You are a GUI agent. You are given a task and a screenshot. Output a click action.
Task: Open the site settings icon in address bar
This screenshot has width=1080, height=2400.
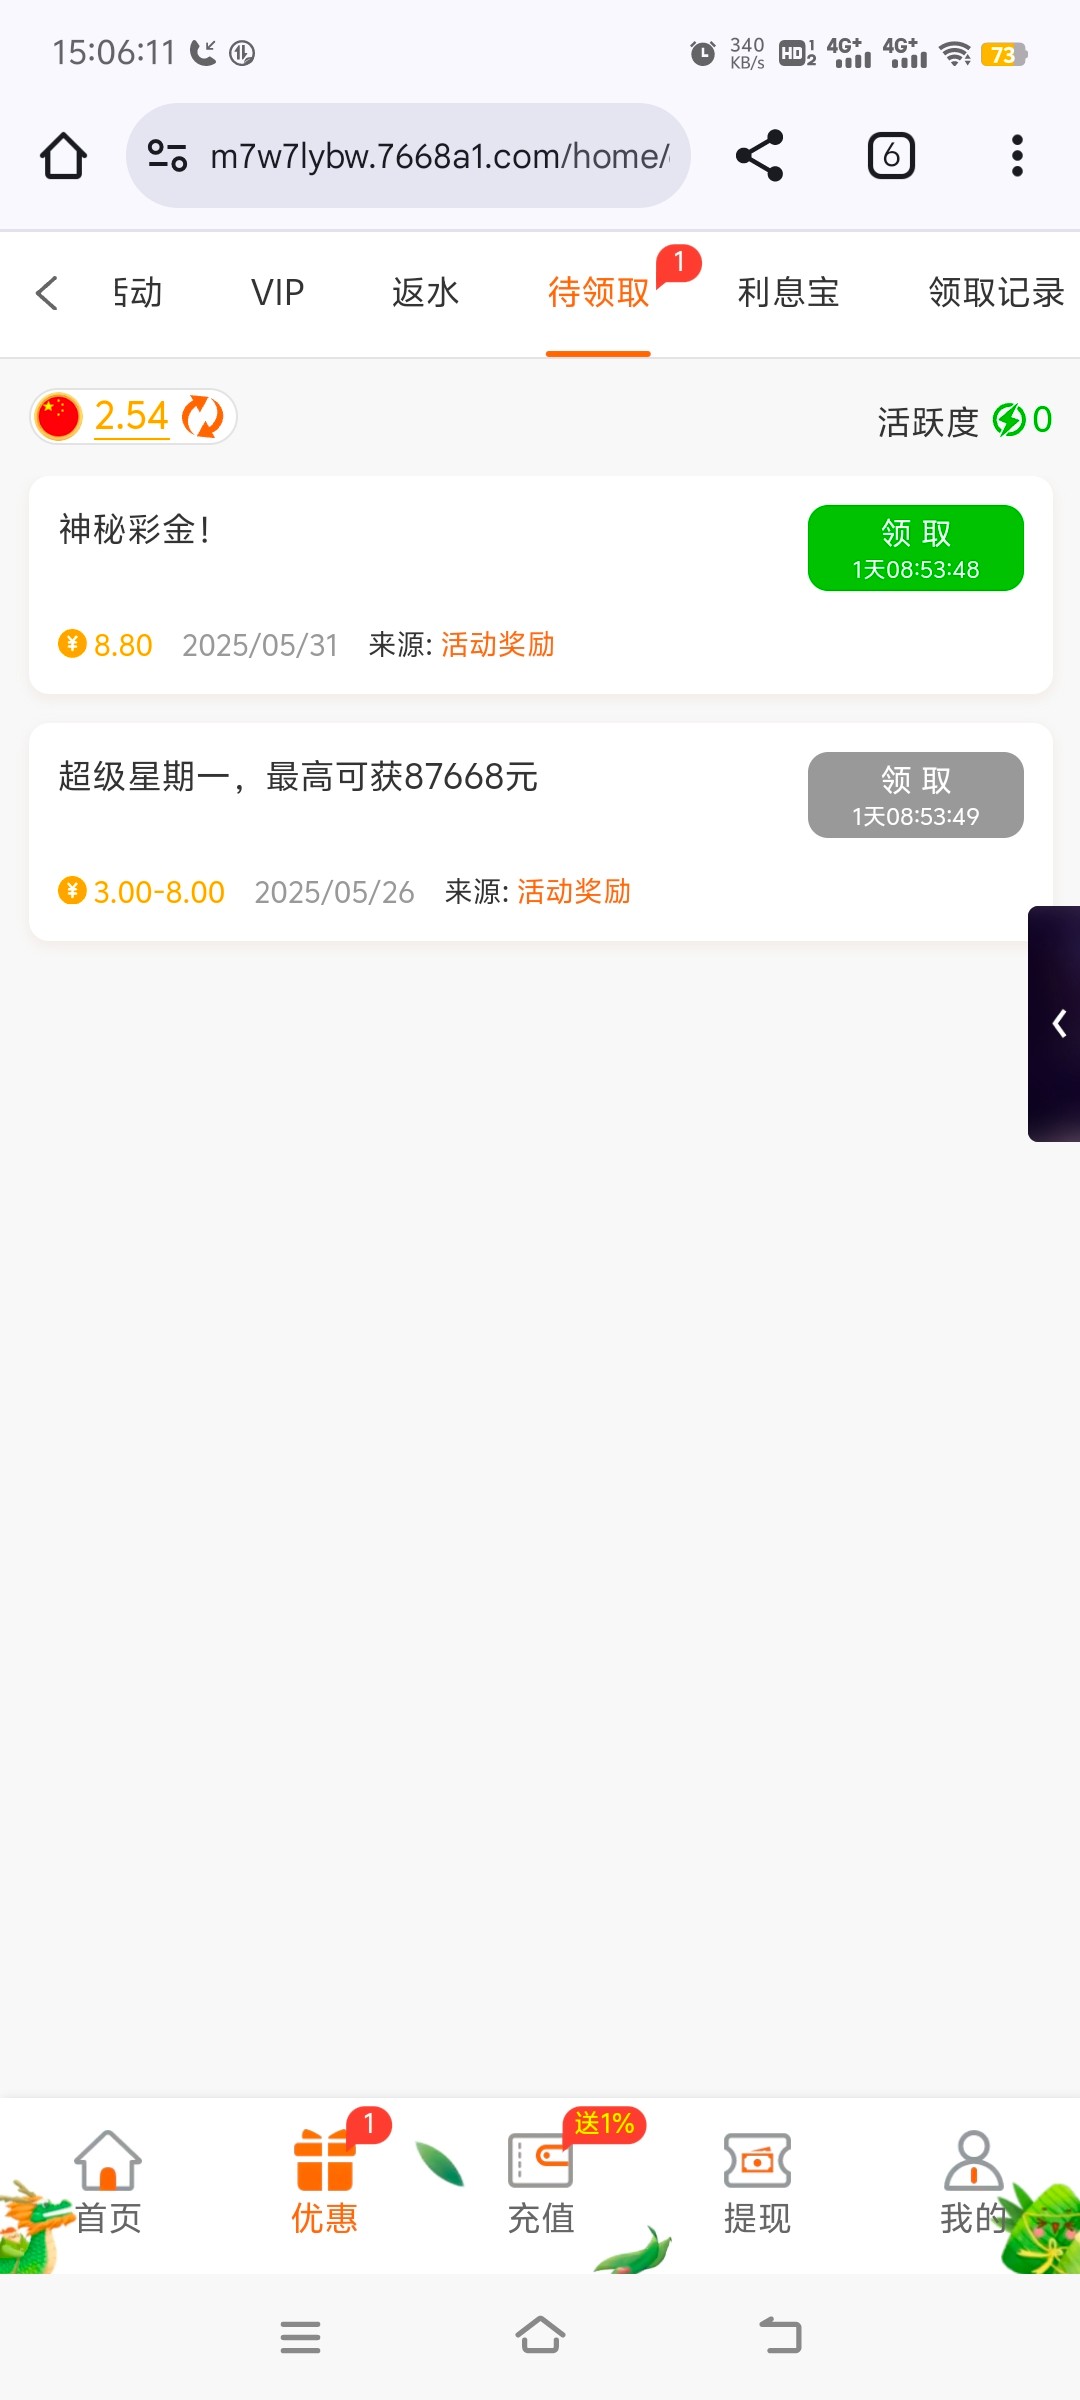tap(167, 156)
